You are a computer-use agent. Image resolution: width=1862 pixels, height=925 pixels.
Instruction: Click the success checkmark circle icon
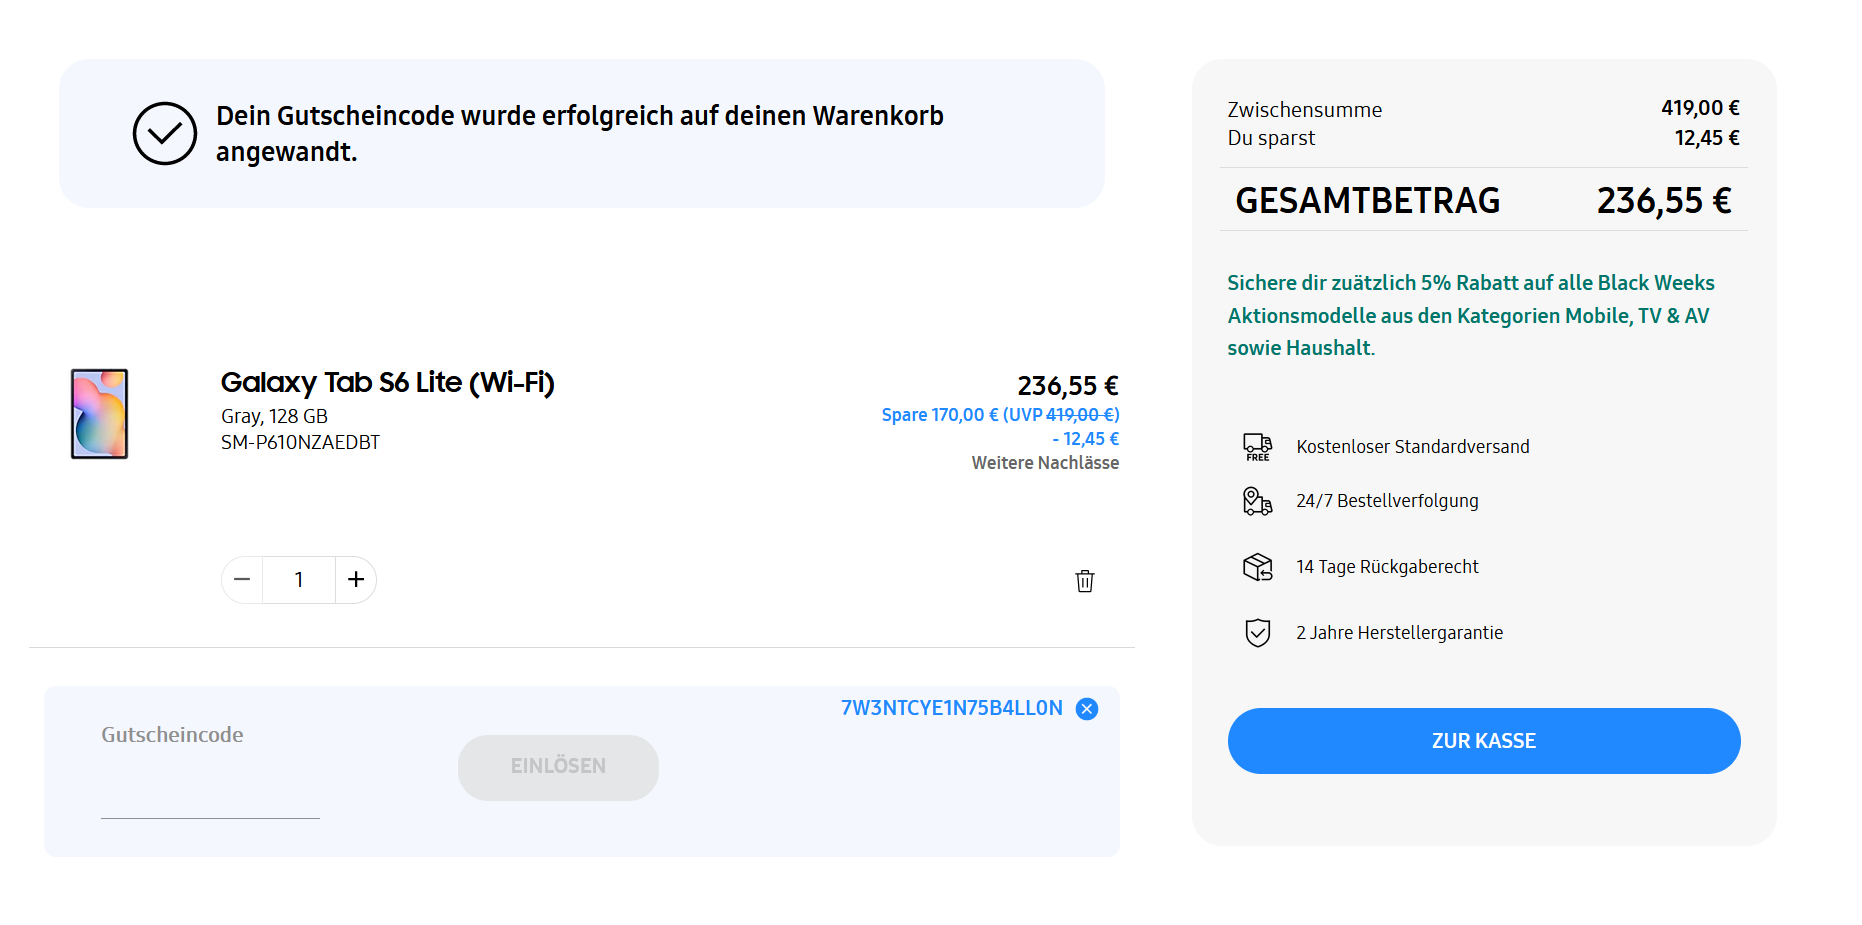coord(165,133)
